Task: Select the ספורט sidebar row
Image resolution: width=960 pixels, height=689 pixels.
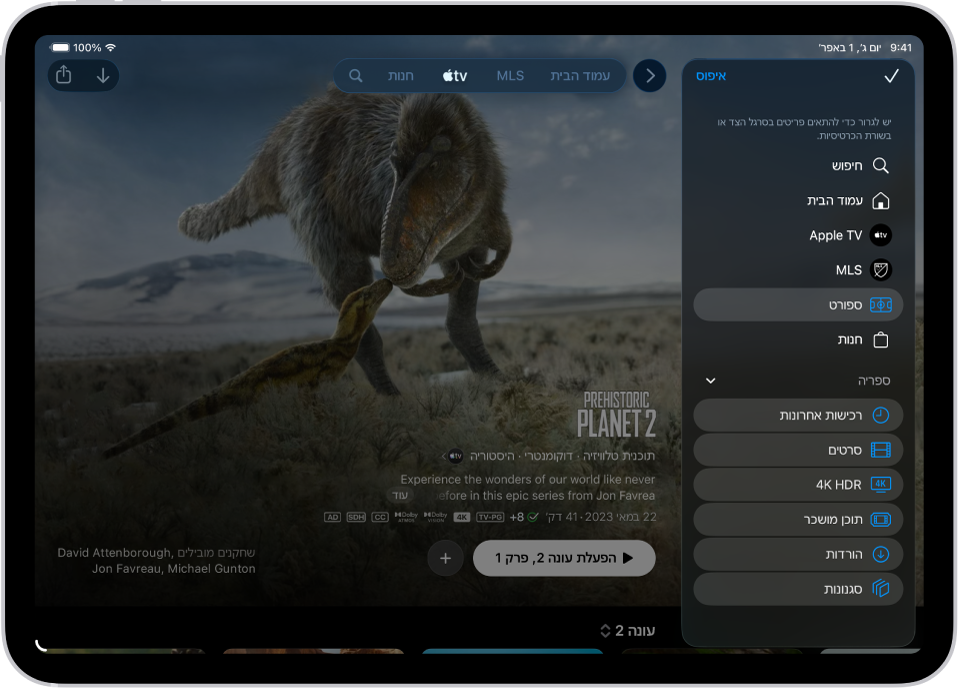Action: (x=798, y=304)
